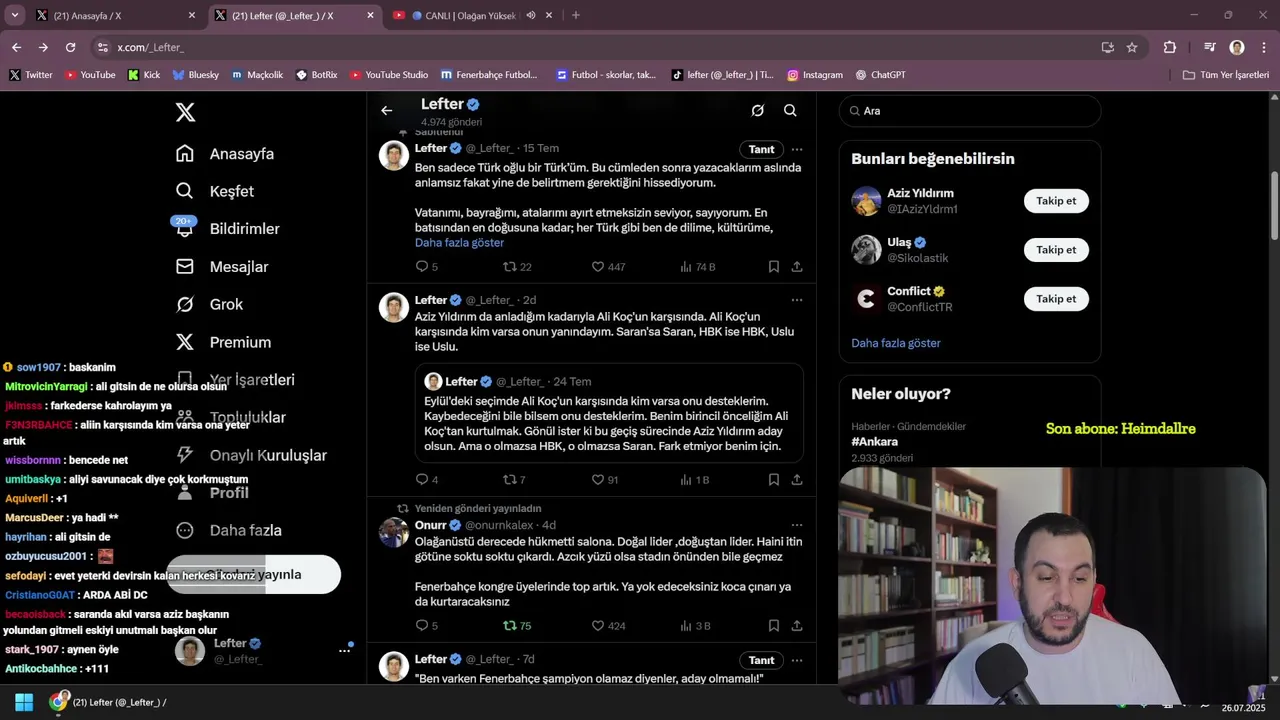Open Onurr's profile avatar
The width and height of the screenshot is (1280, 720).
tap(394, 532)
